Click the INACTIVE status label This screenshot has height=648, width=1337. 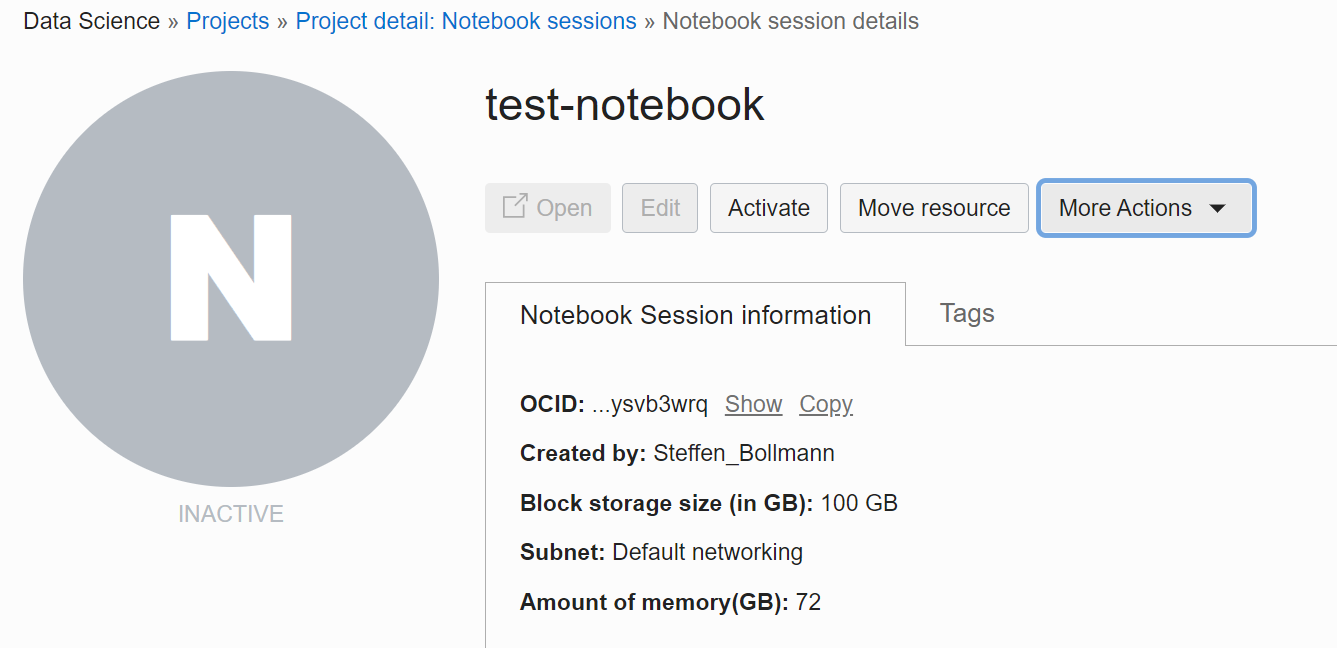click(231, 514)
